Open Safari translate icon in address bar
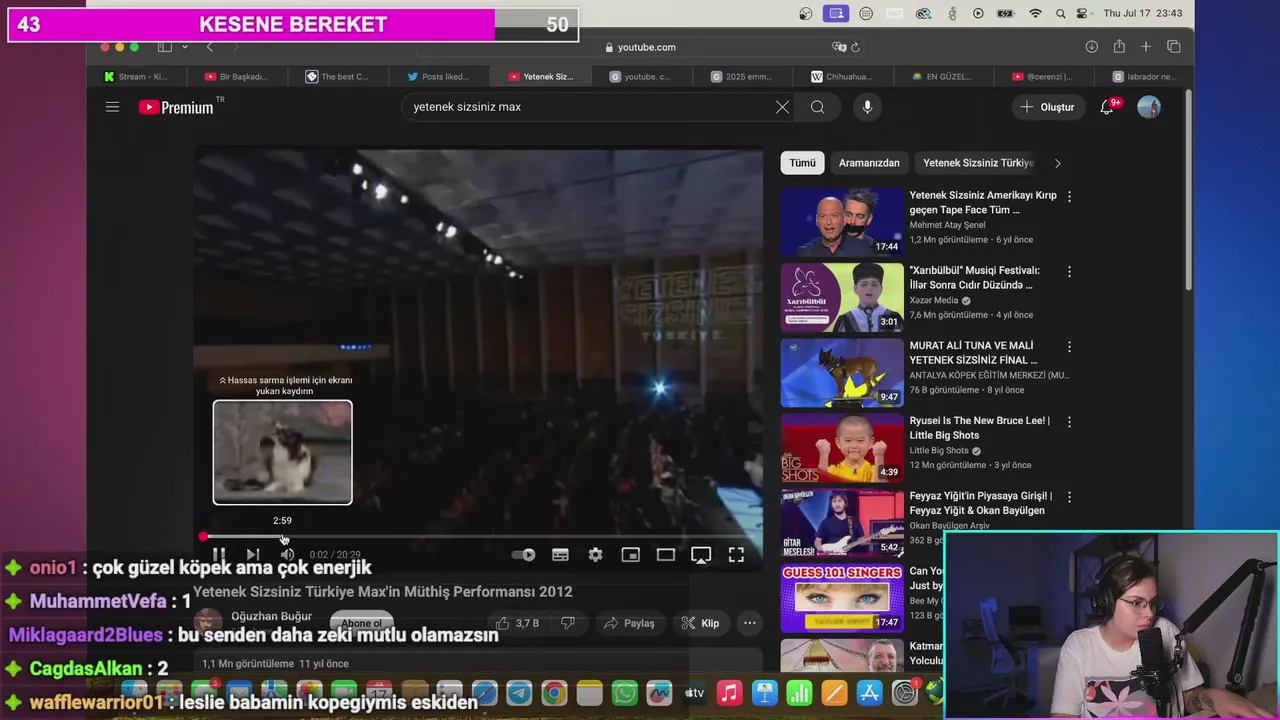1280x720 pixels. coord(839,47)
